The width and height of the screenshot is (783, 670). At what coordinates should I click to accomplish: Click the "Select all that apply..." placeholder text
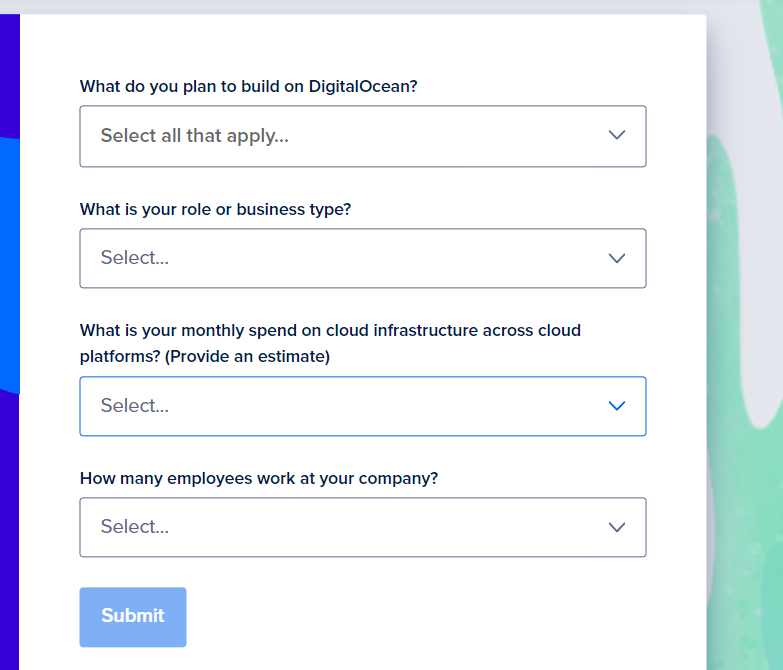pyautogui.click(x=194, y=136)
